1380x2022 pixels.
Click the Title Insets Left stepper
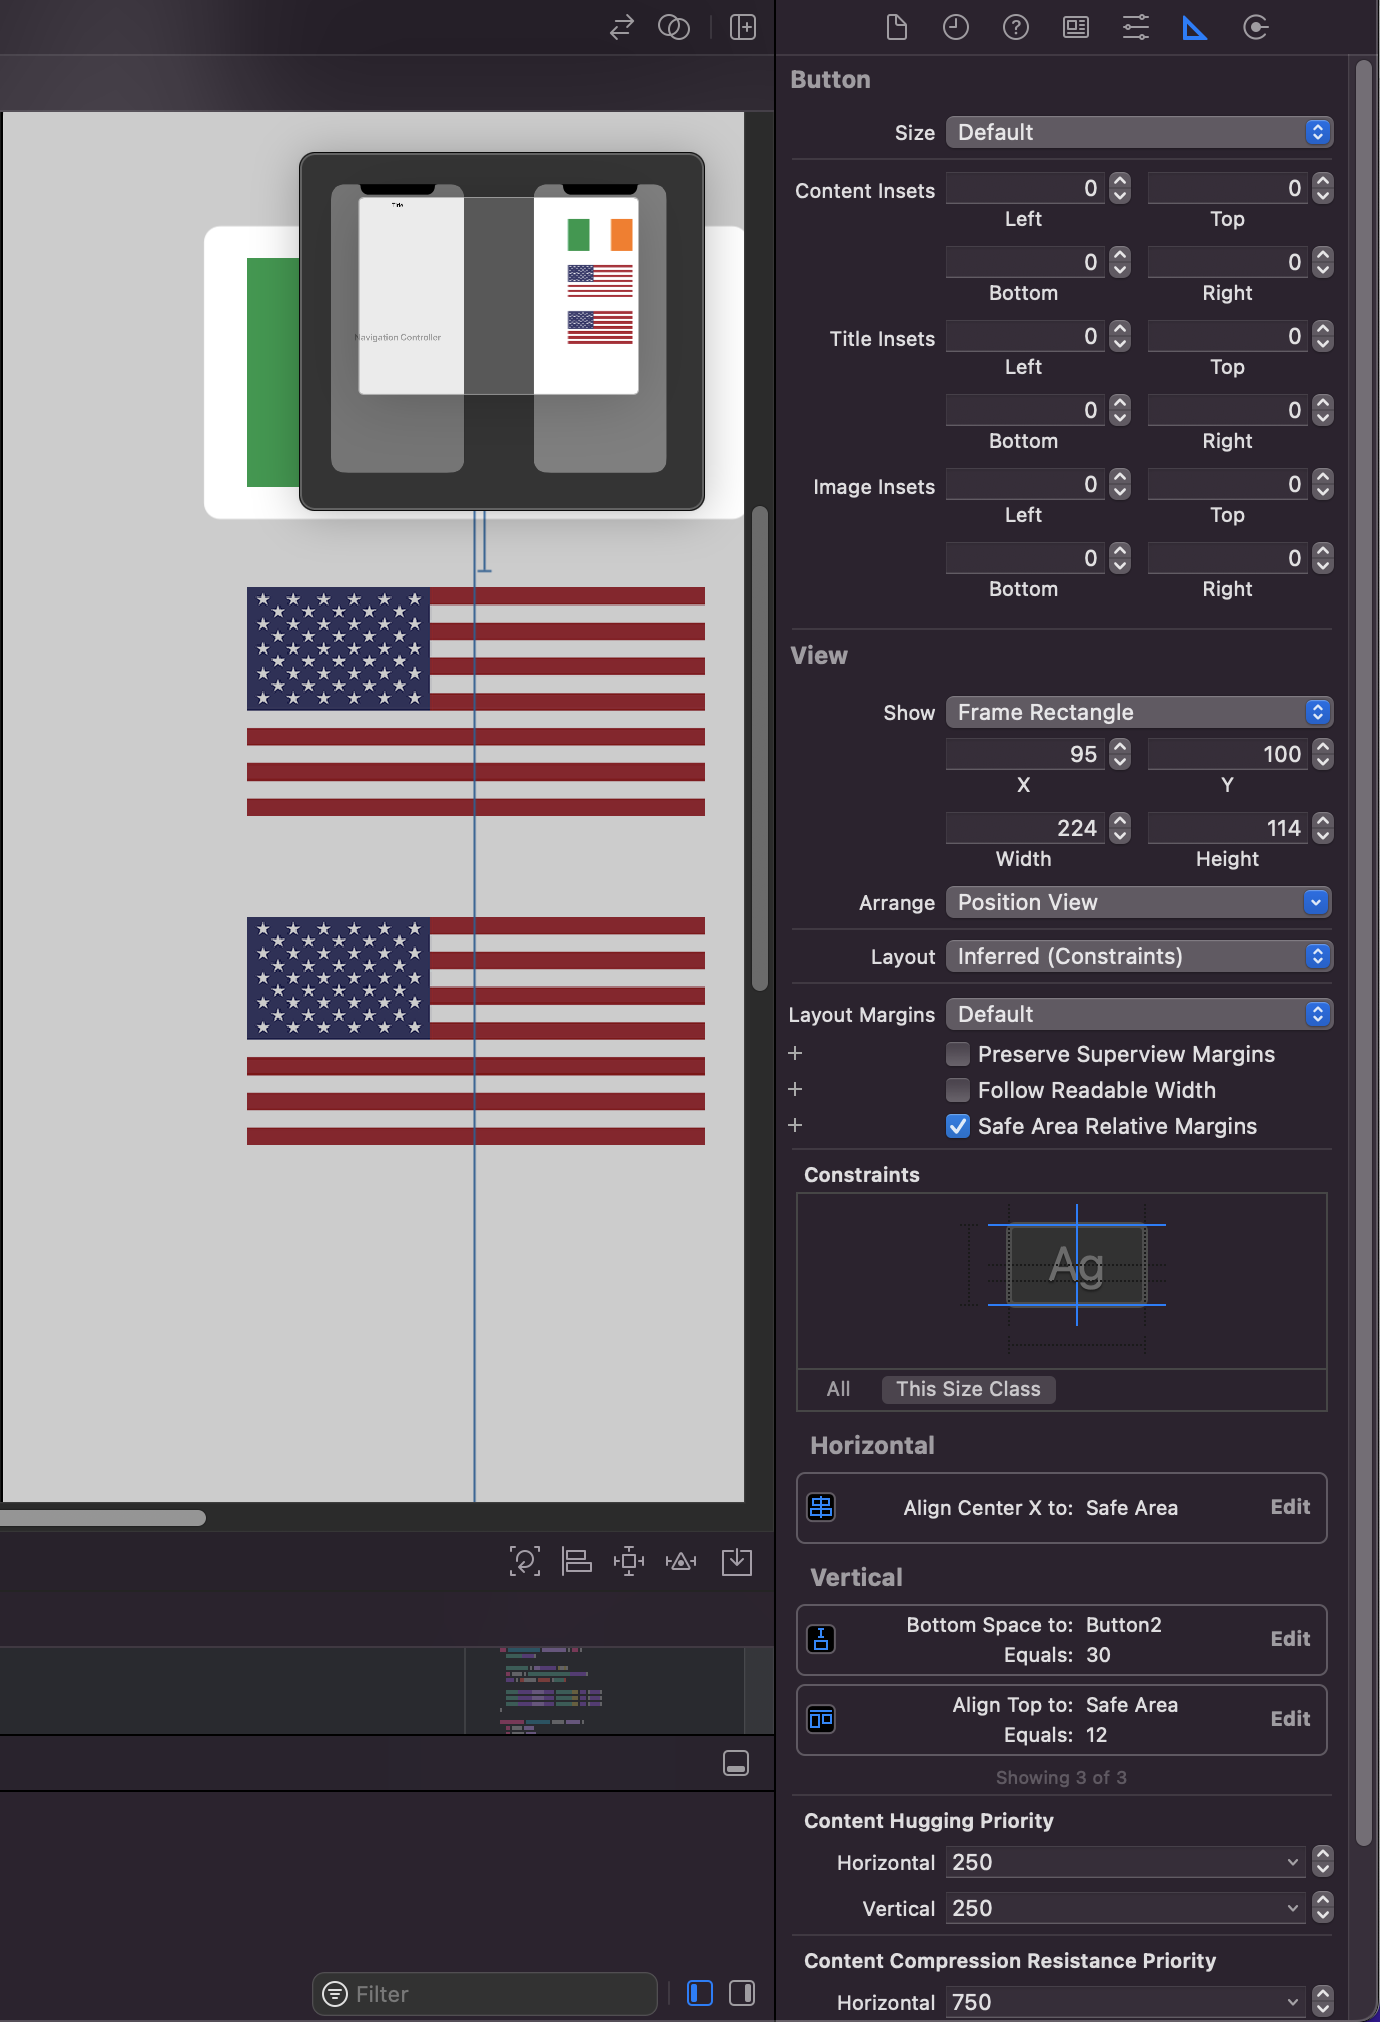(x=1120, y=336)
